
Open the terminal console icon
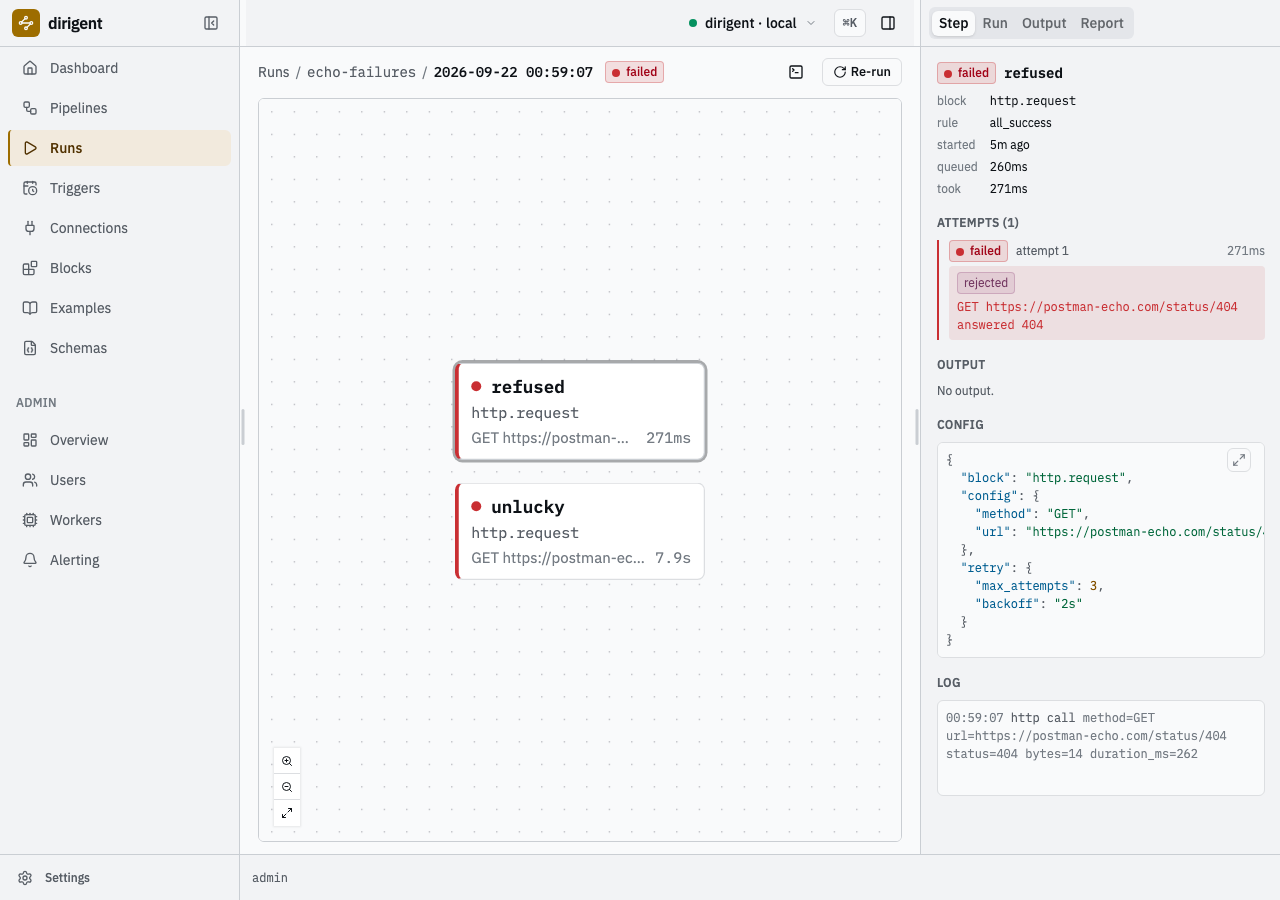pyautogui.click(x=796, y=72)
